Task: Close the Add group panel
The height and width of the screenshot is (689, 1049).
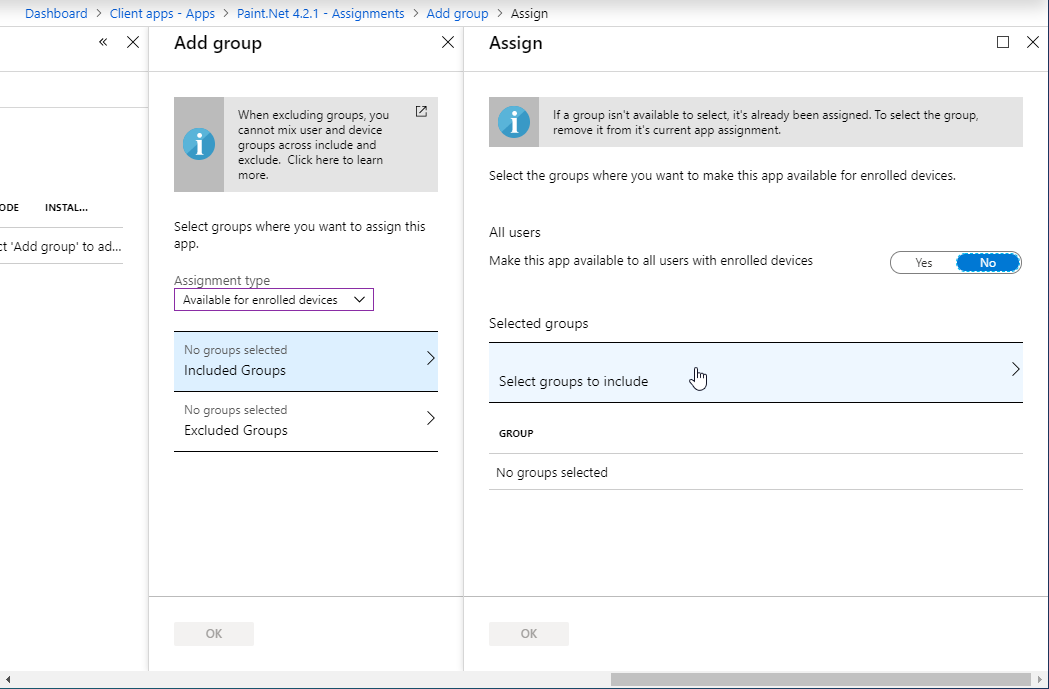Action: [x=448, y=43]
